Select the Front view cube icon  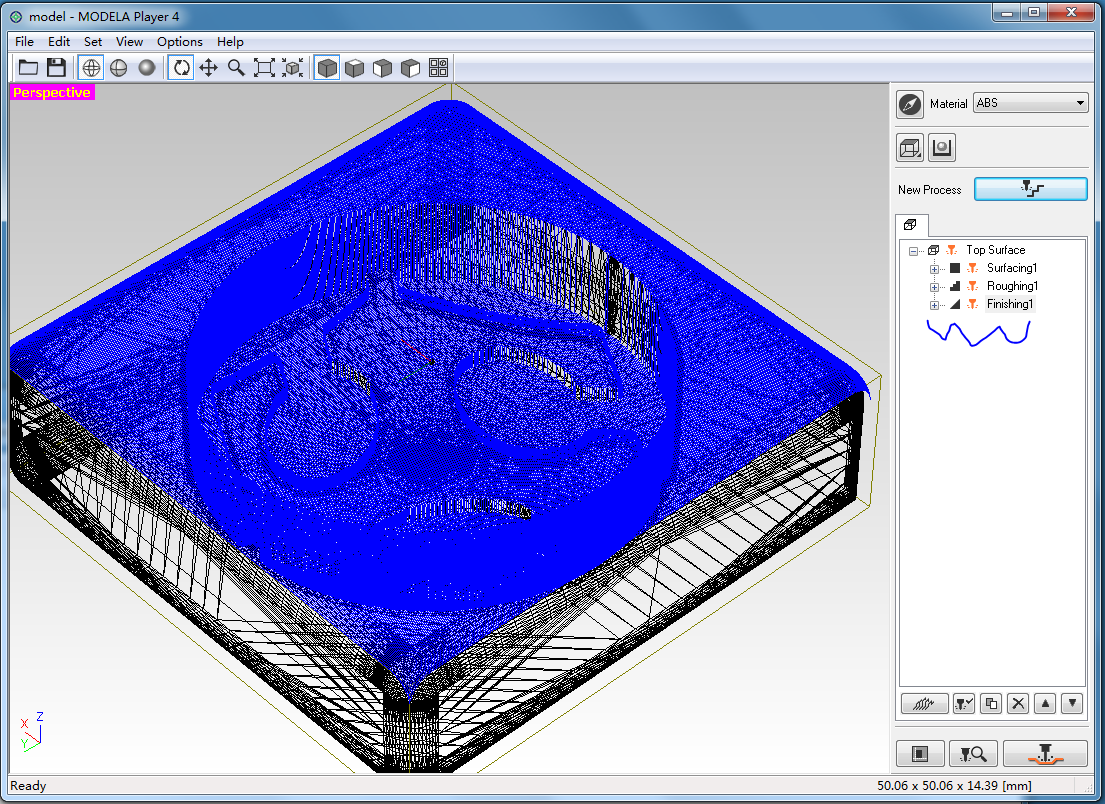(x=383, y=68)
